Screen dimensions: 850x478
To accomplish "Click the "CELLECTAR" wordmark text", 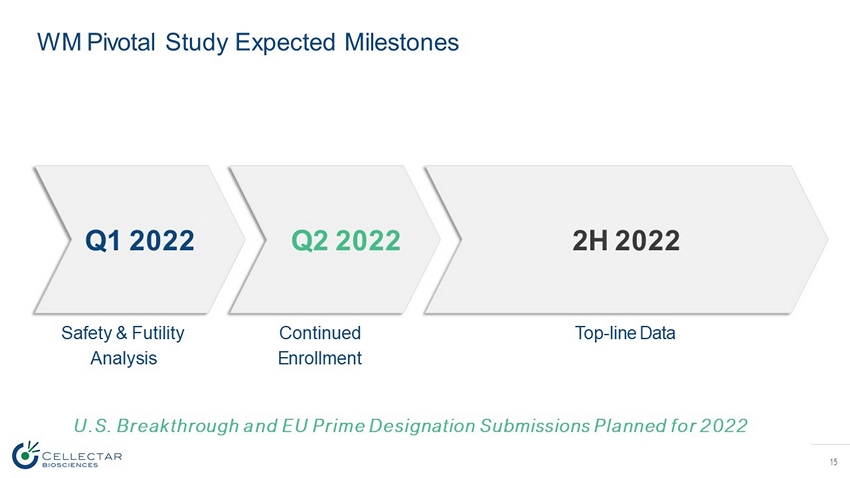I will [83, 455].
